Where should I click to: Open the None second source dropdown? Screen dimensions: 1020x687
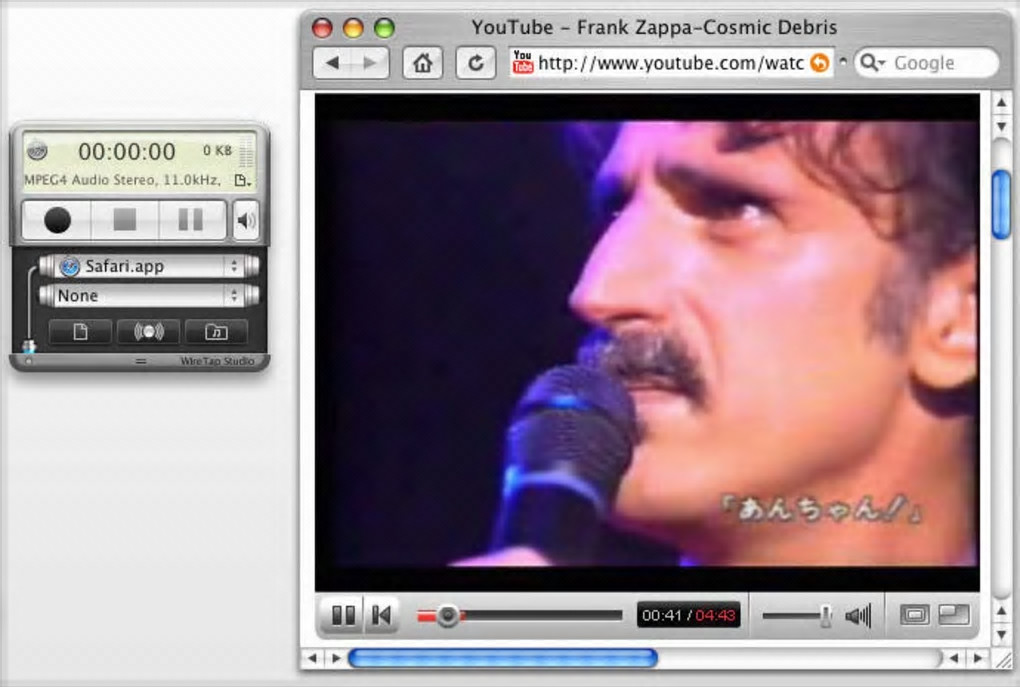coord(149,295)
